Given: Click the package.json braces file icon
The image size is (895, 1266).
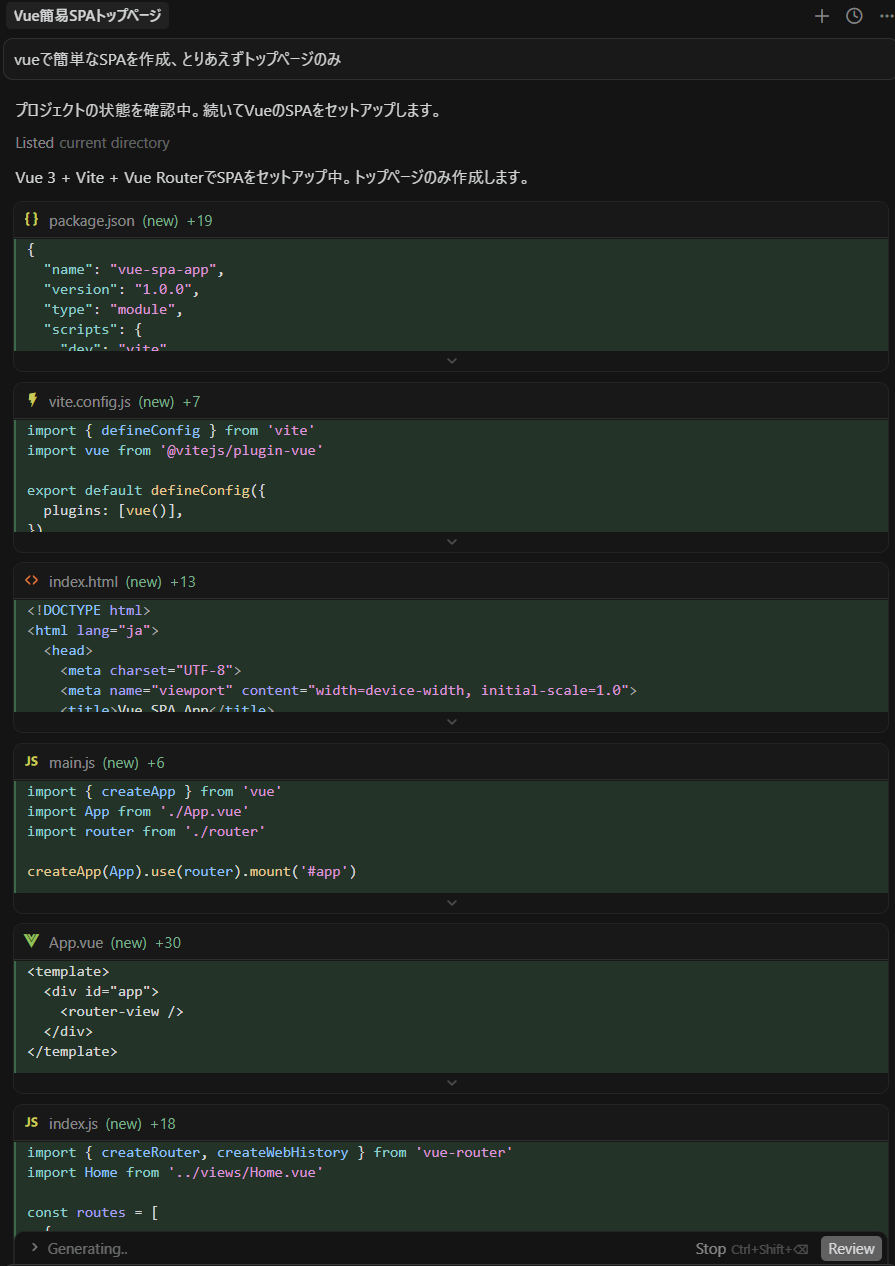Looking at the screenshot, I should pos(32,220).
